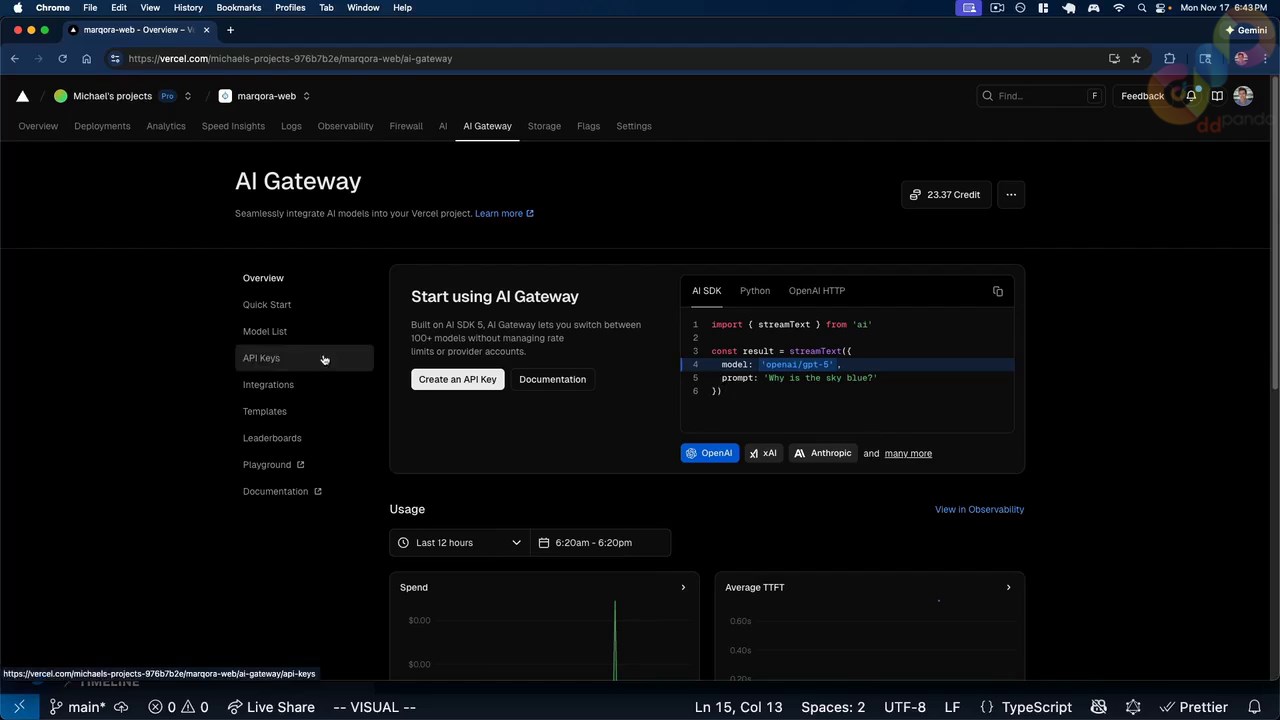Viewport: 1280px width, 720px height.
Task: Open Chrome three-dot menu
Action: click(x=1265, y=59)
